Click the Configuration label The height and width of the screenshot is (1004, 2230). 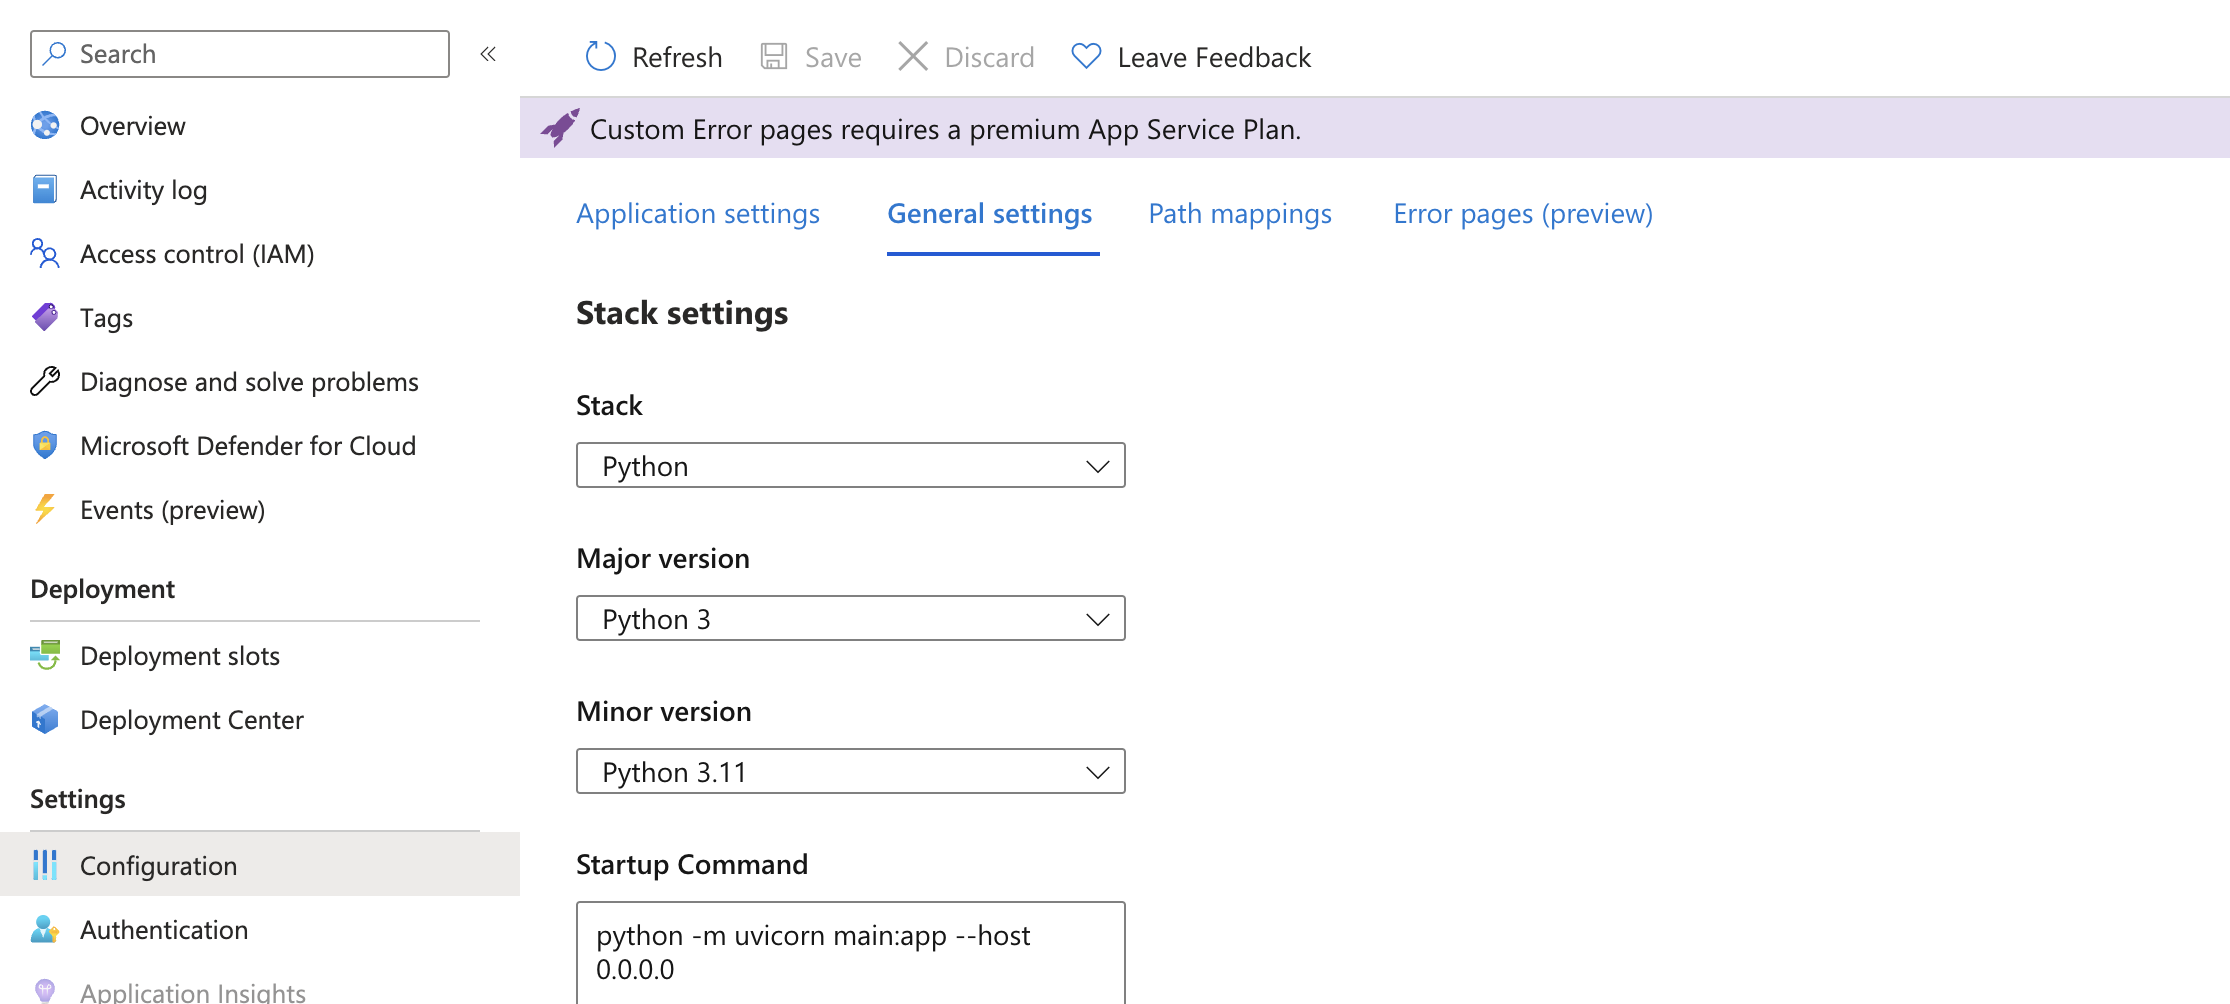point(158,866)
